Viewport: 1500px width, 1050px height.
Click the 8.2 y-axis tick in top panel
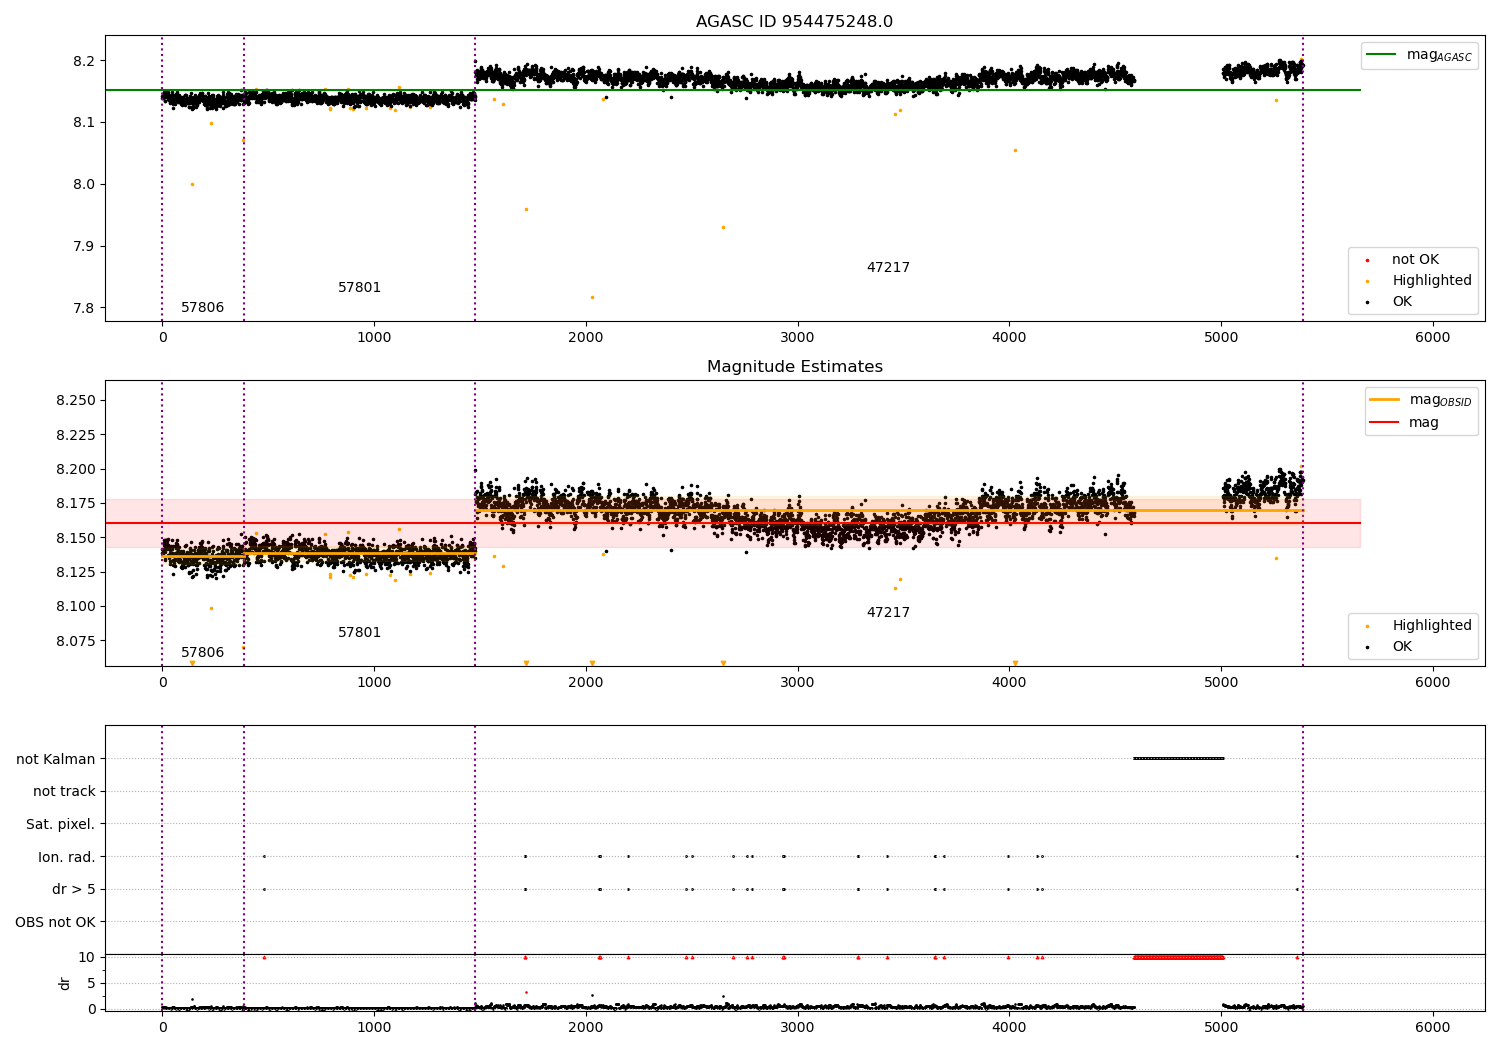pos(85,61)
